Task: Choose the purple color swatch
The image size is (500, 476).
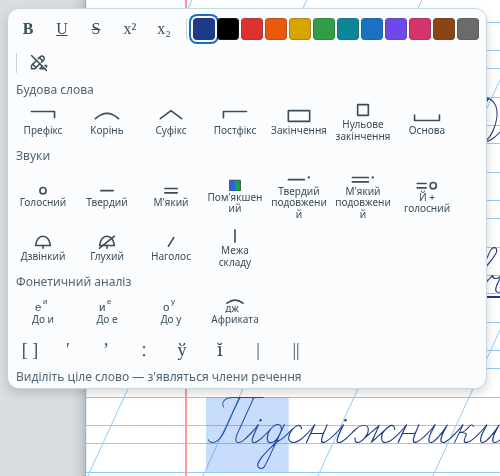Action: [396, 29]
